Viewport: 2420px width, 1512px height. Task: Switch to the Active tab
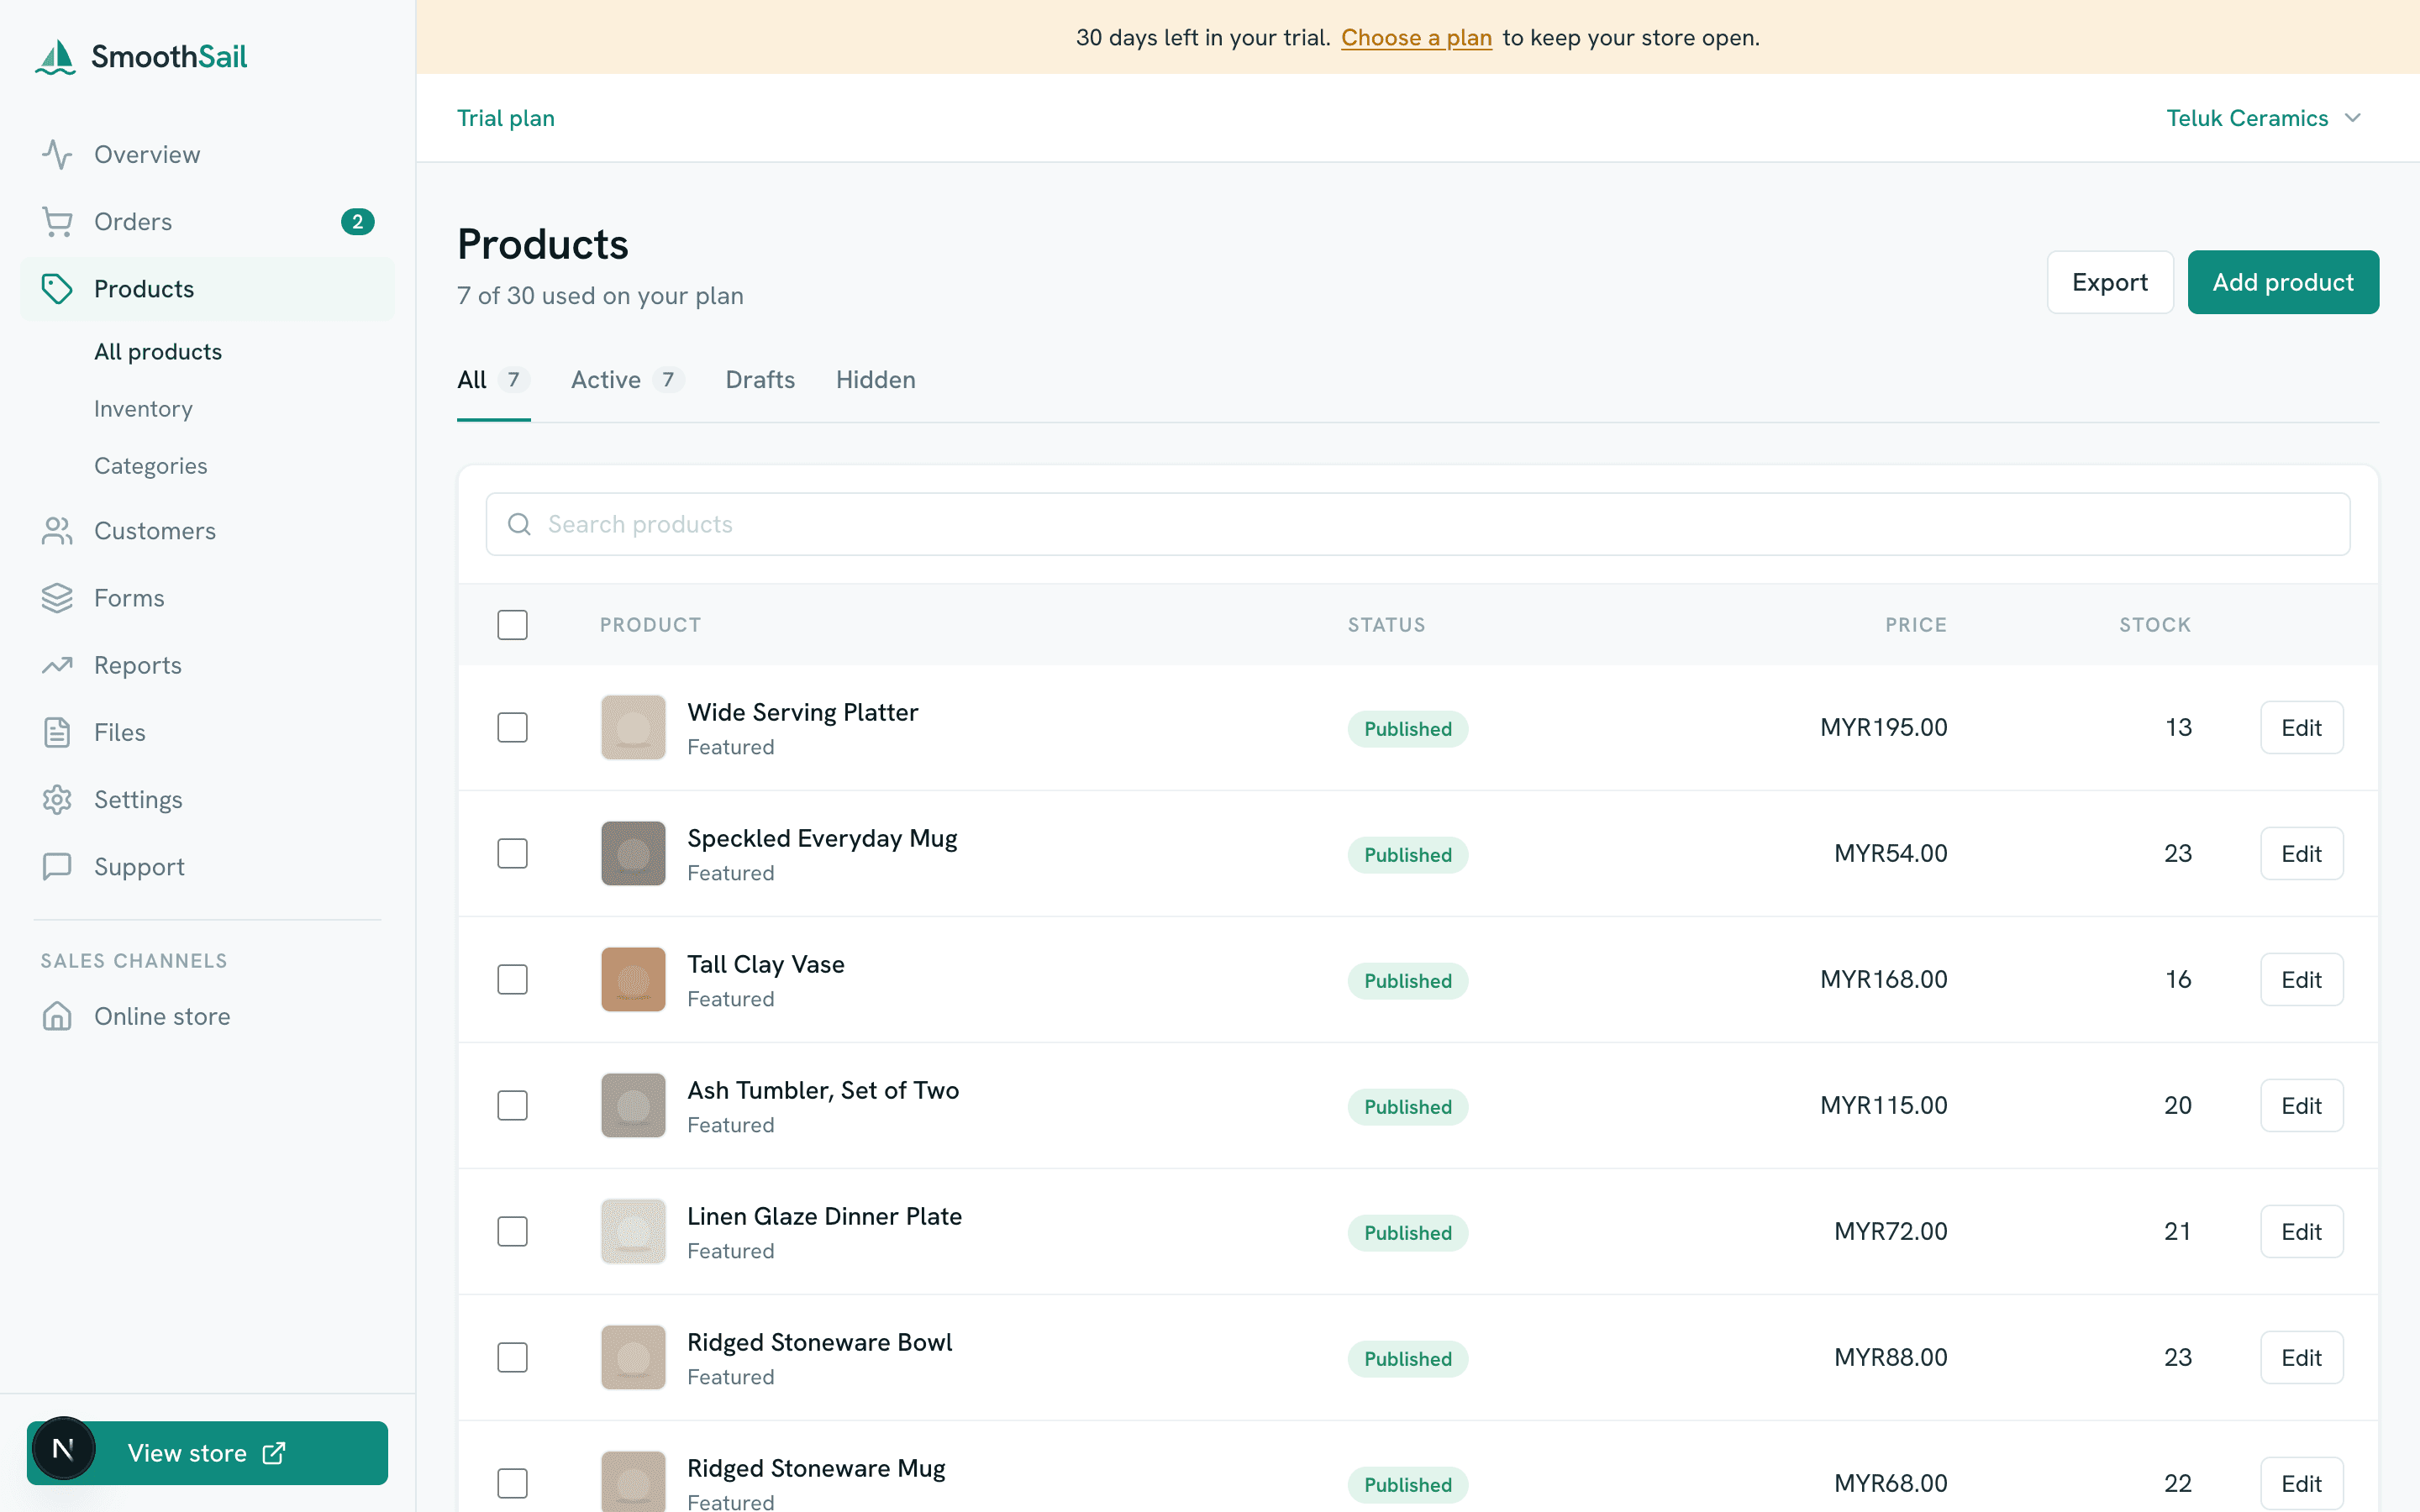(x=627, y=380)
